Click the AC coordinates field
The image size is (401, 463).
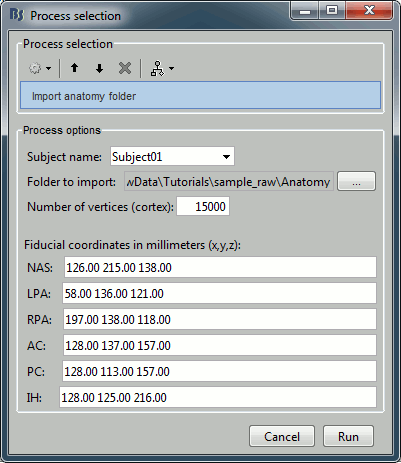(220, 345)
